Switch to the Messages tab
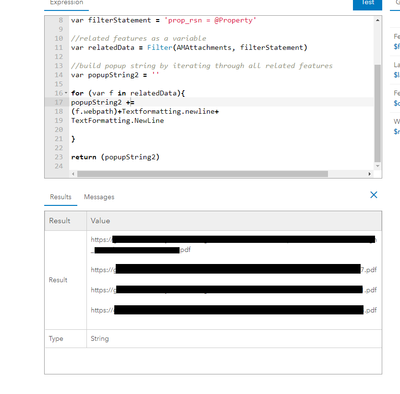Image resolution: width=400 pixels, height=394 pixels. click(99, 197)
